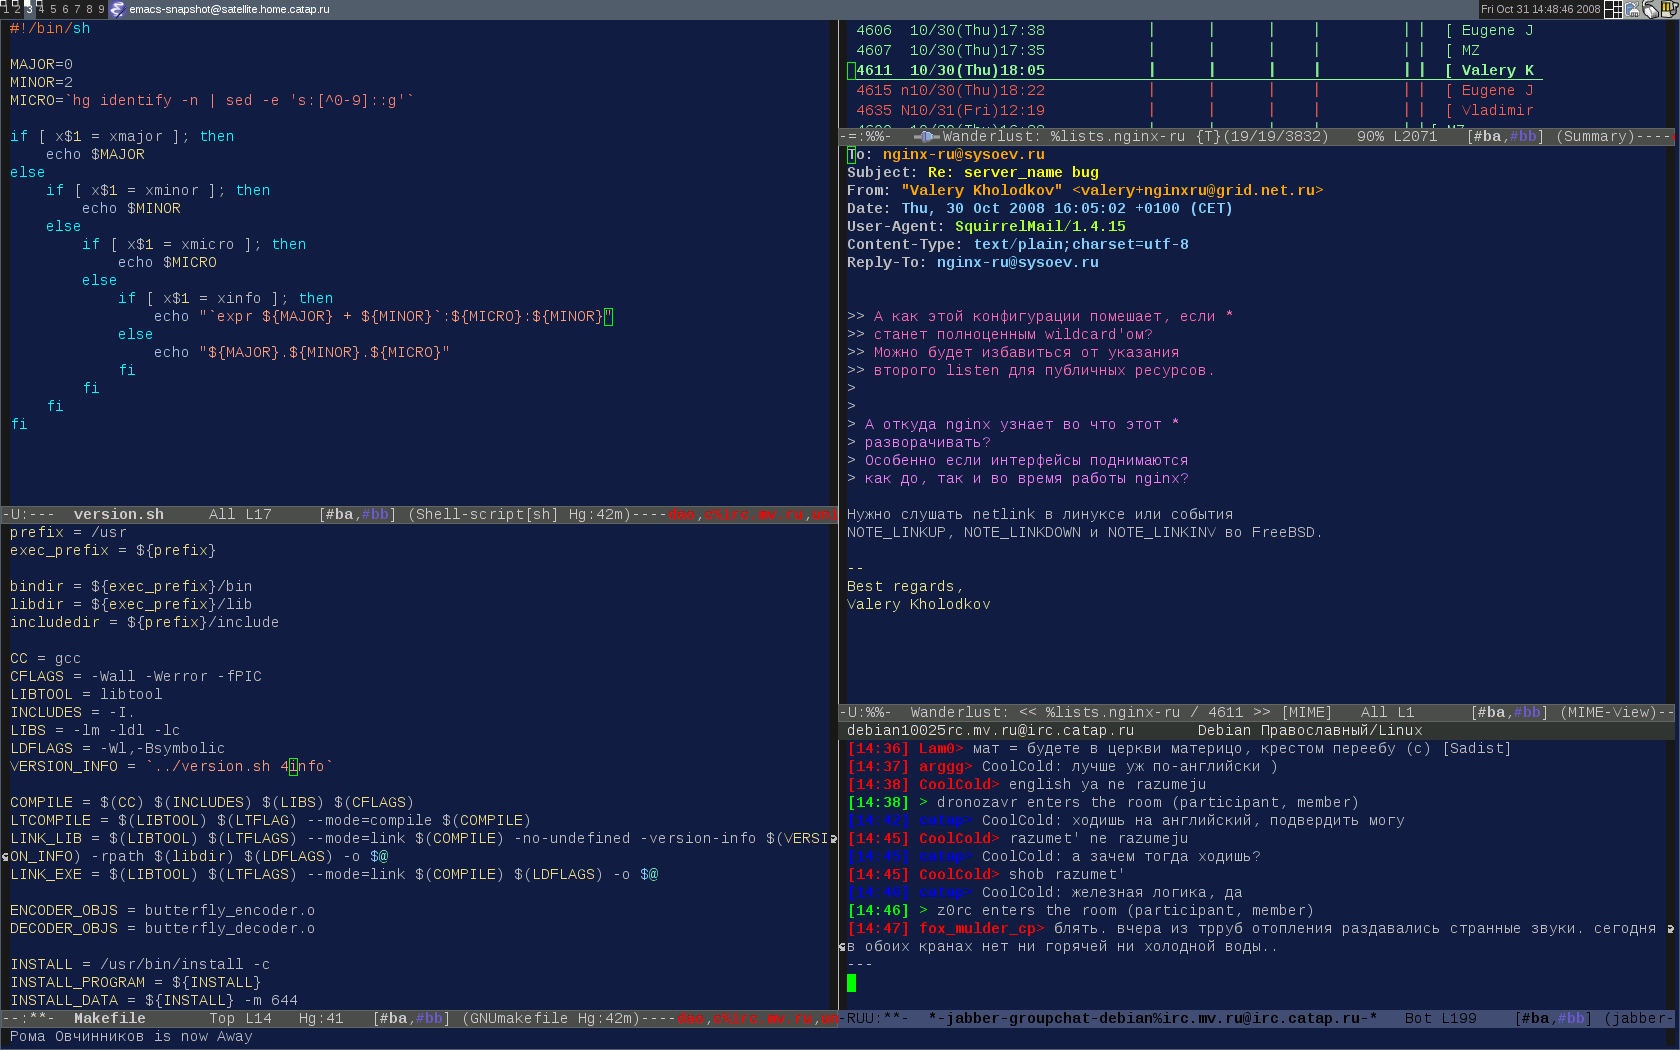This screenshot has height=1050, width=1680.
Task: Switch to workspace tag 9
Action: coord(101,9)
